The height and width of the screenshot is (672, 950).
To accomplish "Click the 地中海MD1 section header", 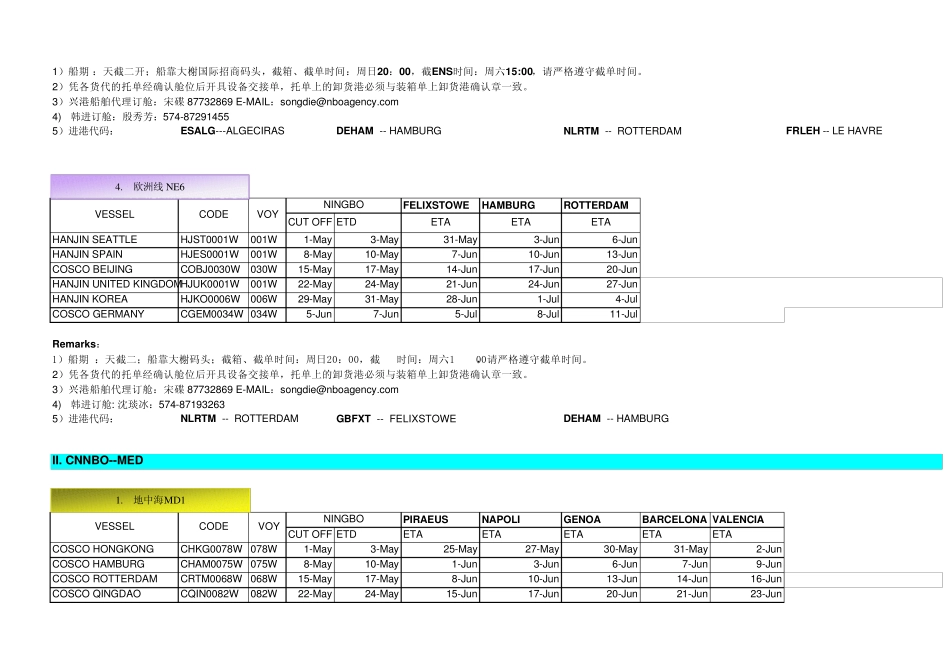I will point(150,500).
